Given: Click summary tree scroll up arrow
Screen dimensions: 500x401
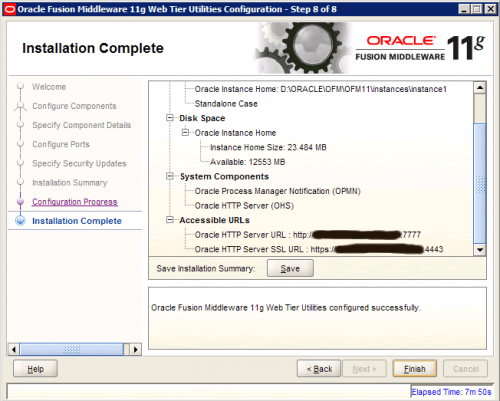Looking at the screenshot, I should pyautogui.click(x=480, y=87).
